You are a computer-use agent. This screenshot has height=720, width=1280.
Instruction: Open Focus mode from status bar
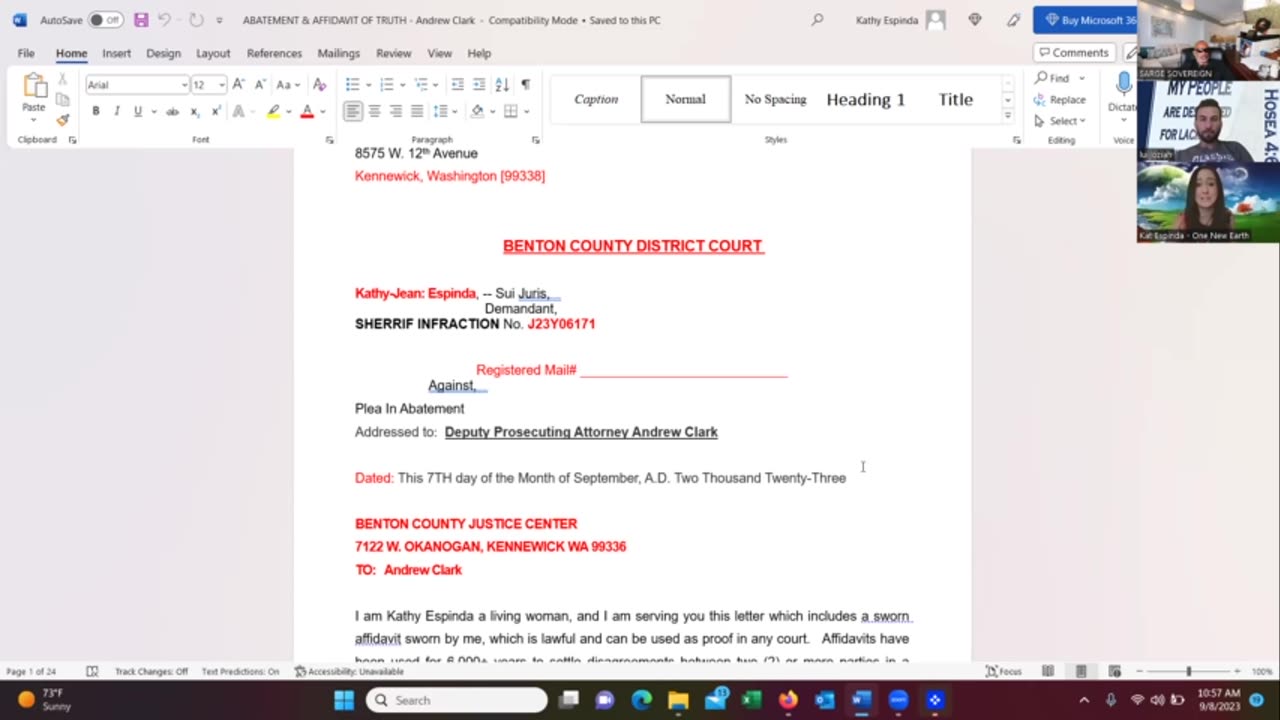[x=1004, y=671]
